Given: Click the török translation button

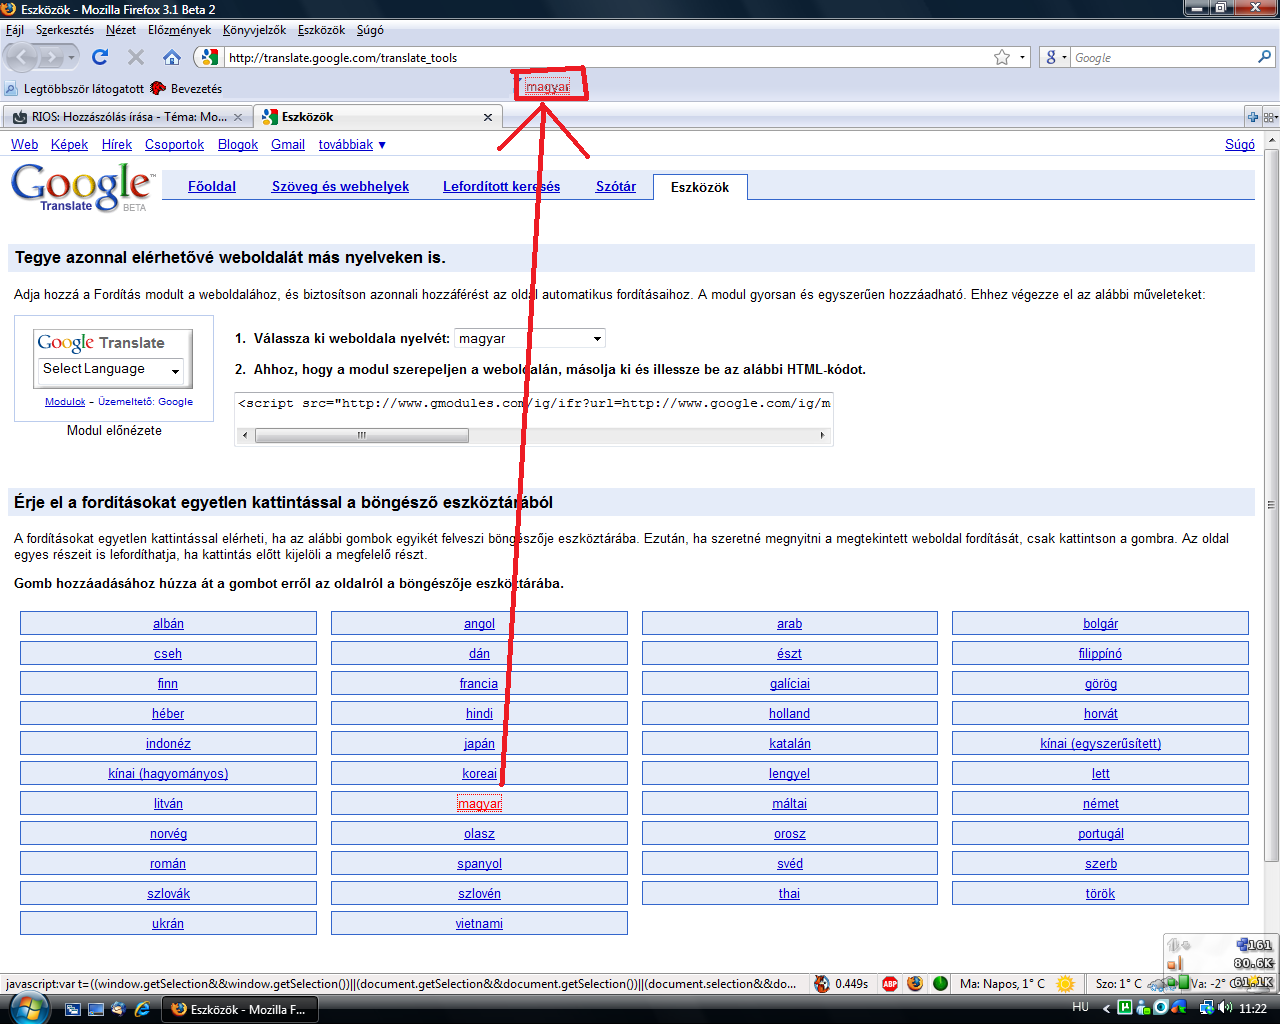Looking at the screenshot, I should pos(1100,894).
